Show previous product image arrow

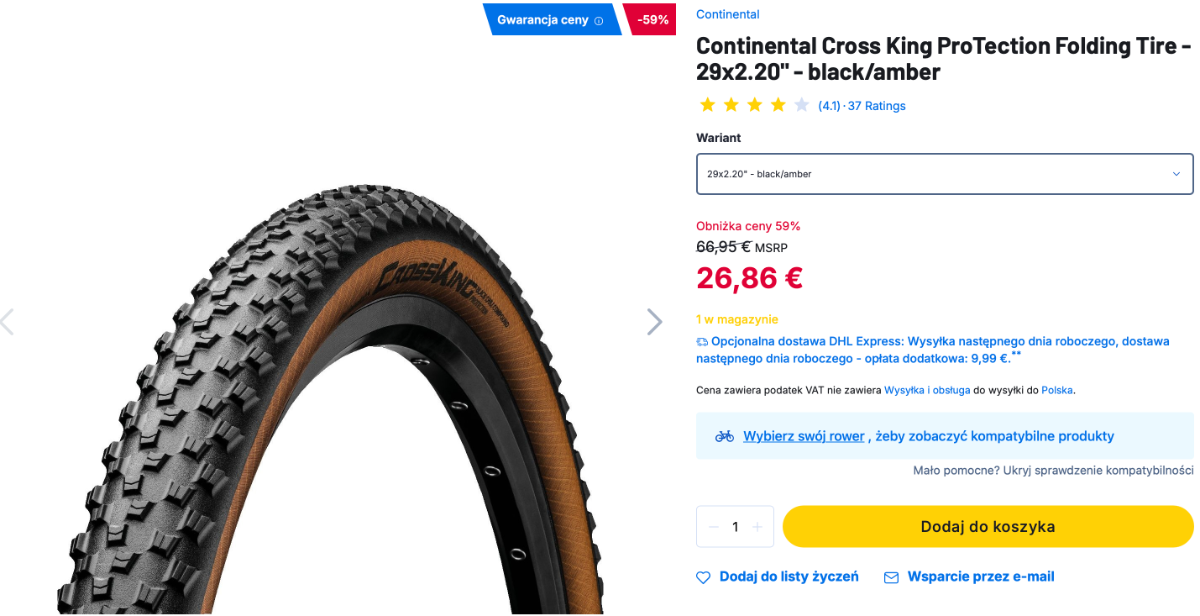[8, 321]
